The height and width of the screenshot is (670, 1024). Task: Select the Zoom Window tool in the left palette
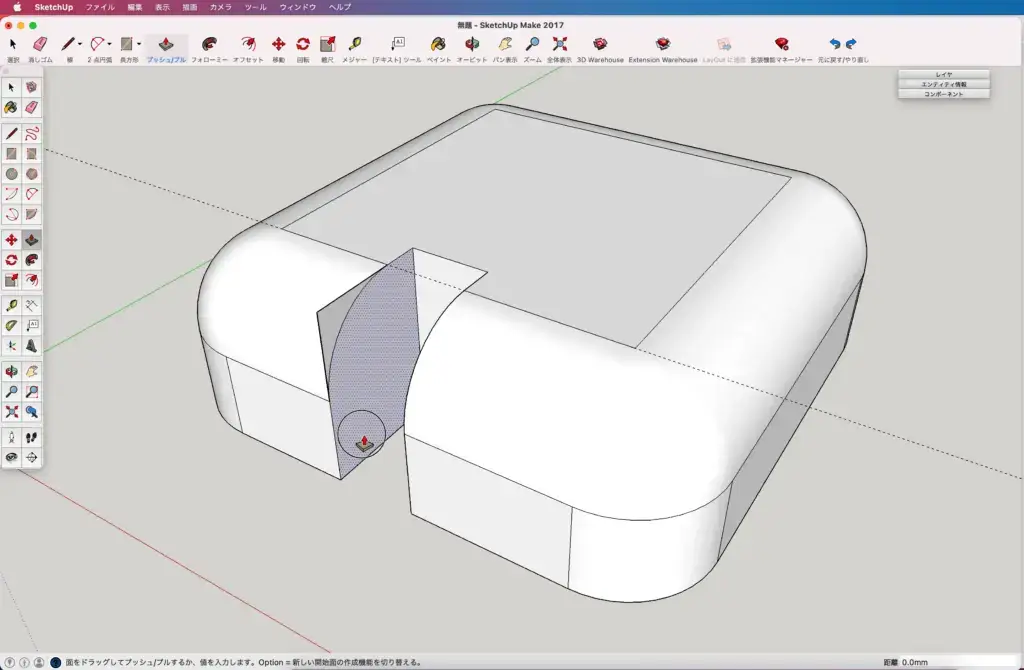31,391
